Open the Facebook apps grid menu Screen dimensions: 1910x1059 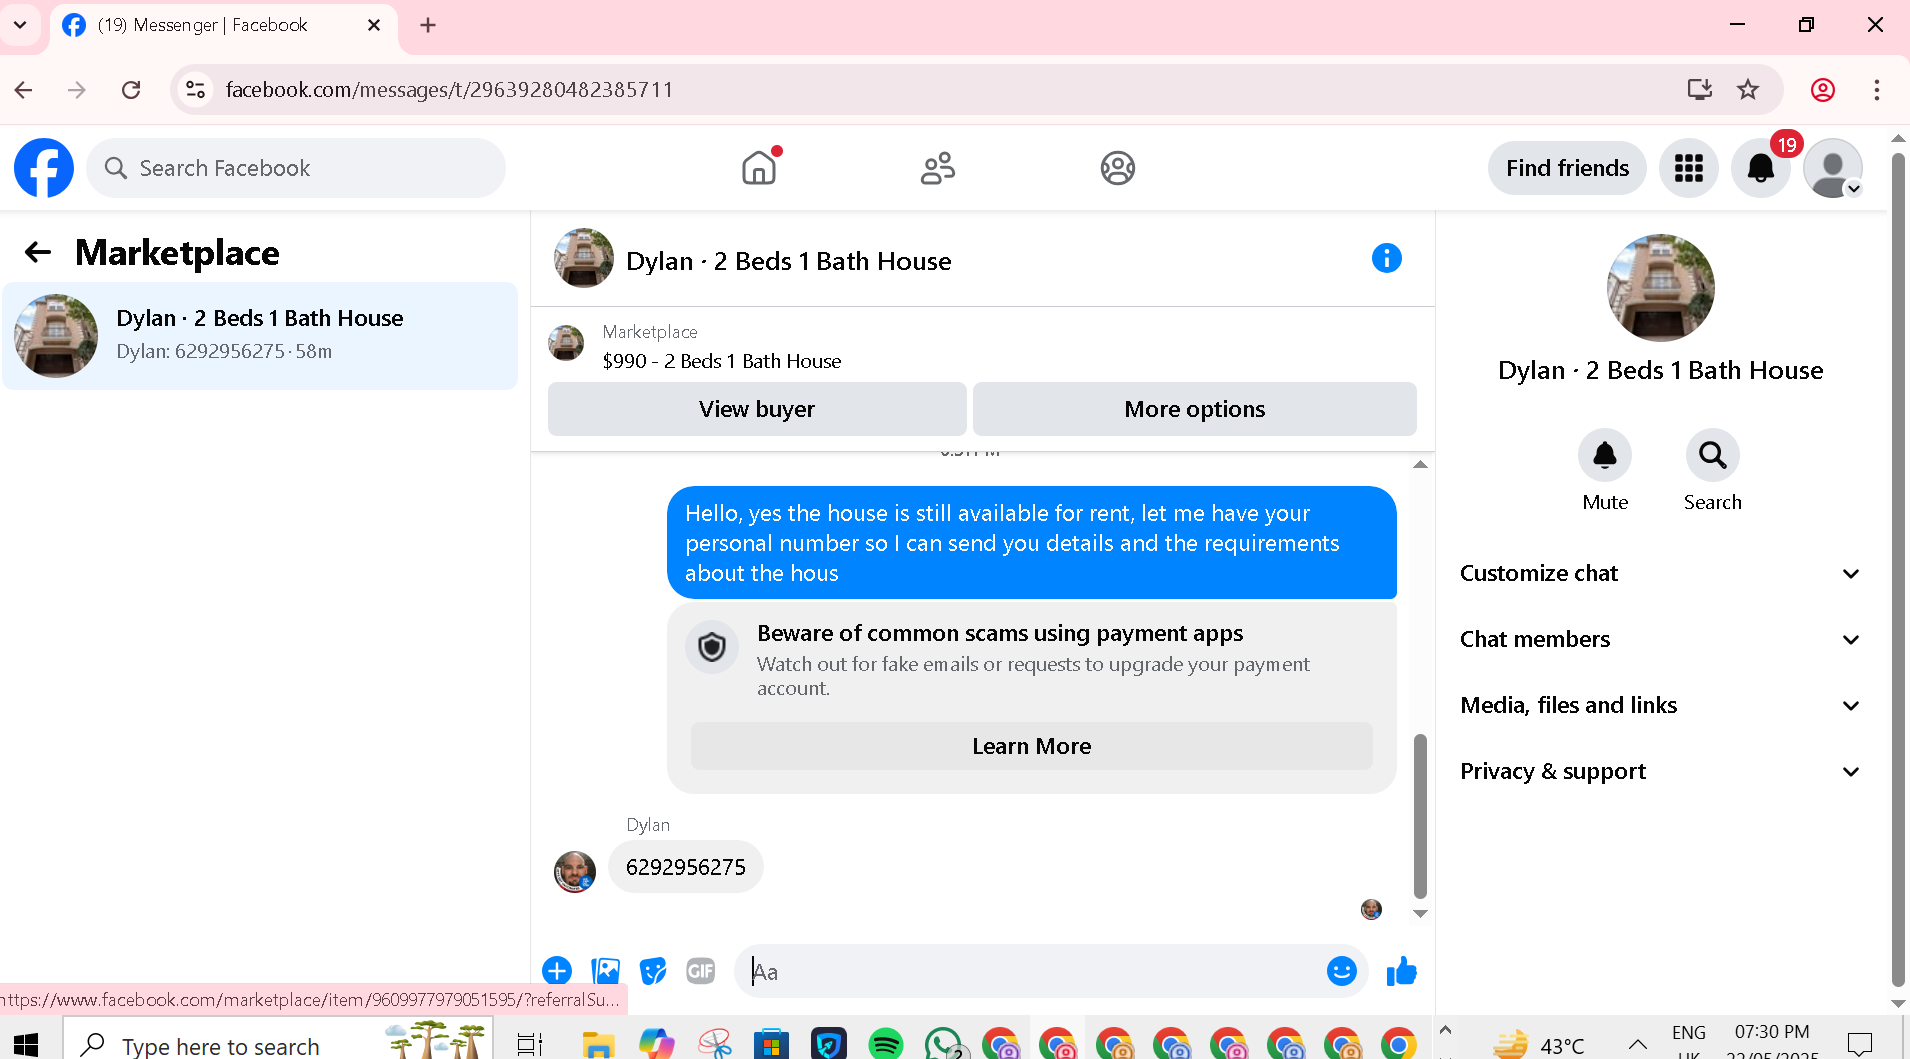click(1689, 168)
